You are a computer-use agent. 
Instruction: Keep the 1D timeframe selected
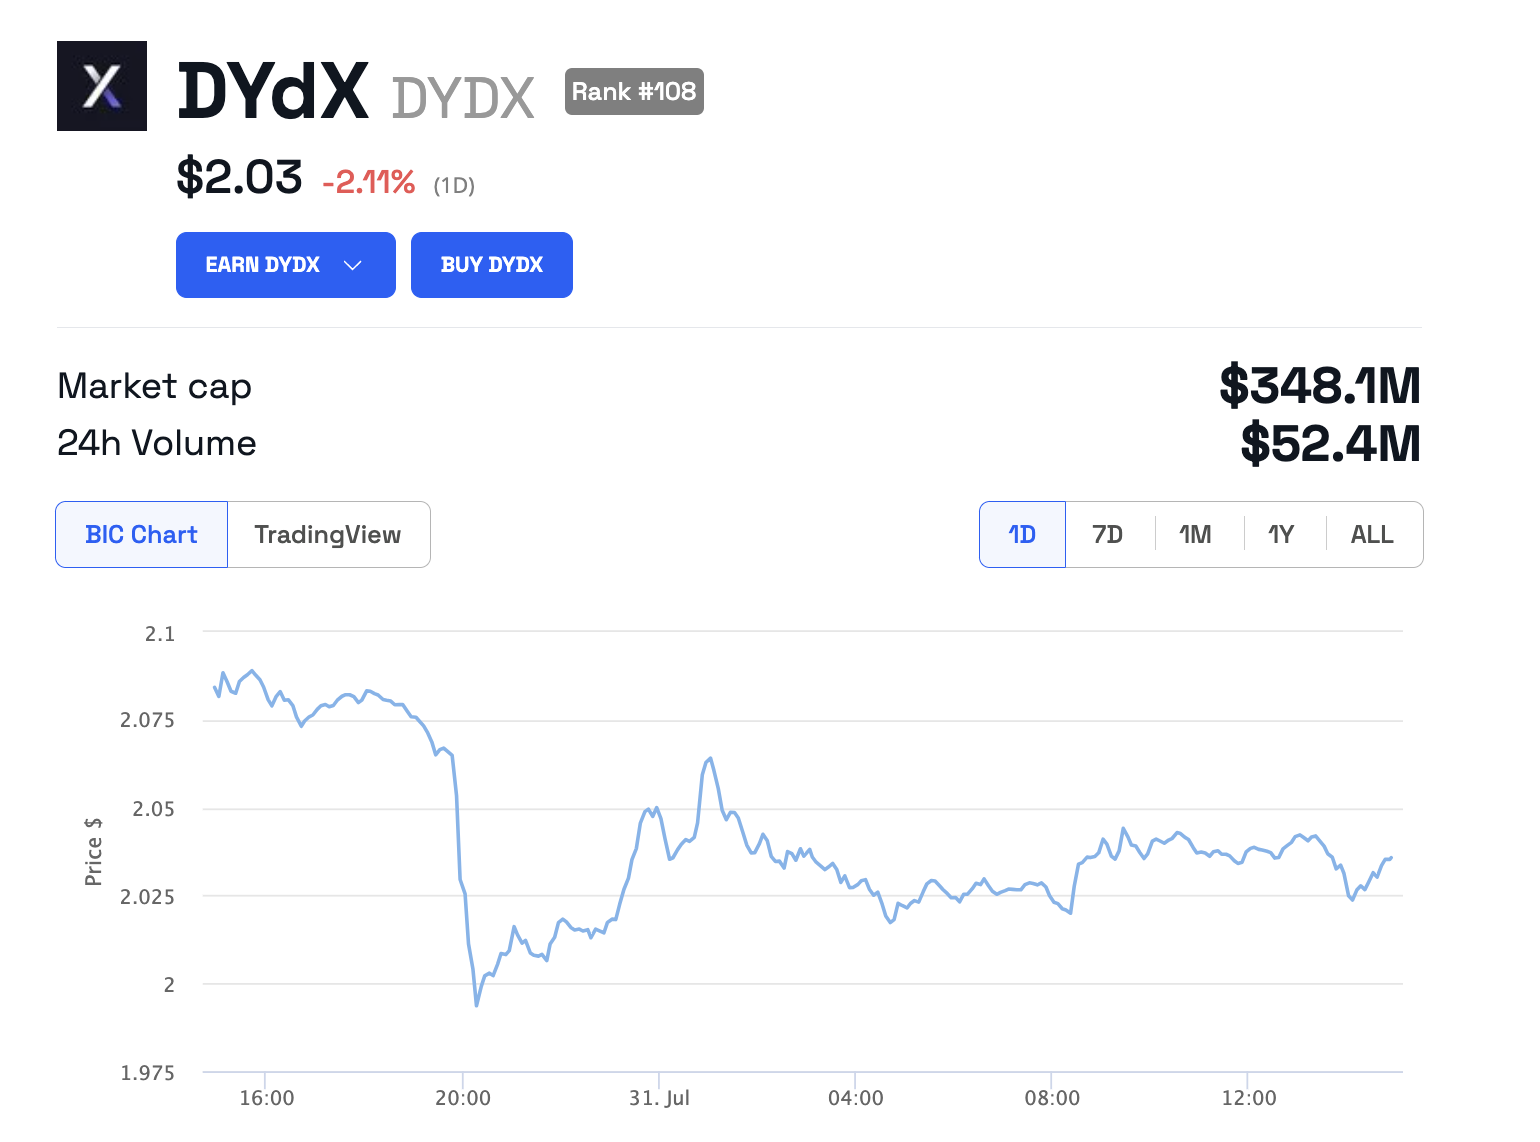pyautogui.click(x=1022, y=534)
